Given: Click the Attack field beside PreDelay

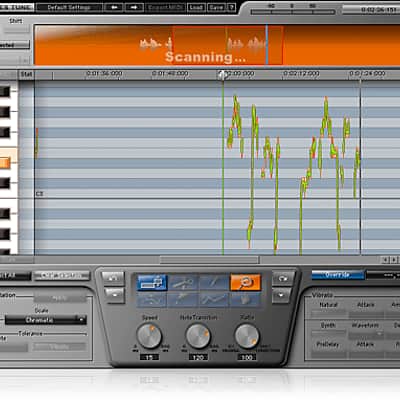Looking at the screenshot, I should [366, 354].
